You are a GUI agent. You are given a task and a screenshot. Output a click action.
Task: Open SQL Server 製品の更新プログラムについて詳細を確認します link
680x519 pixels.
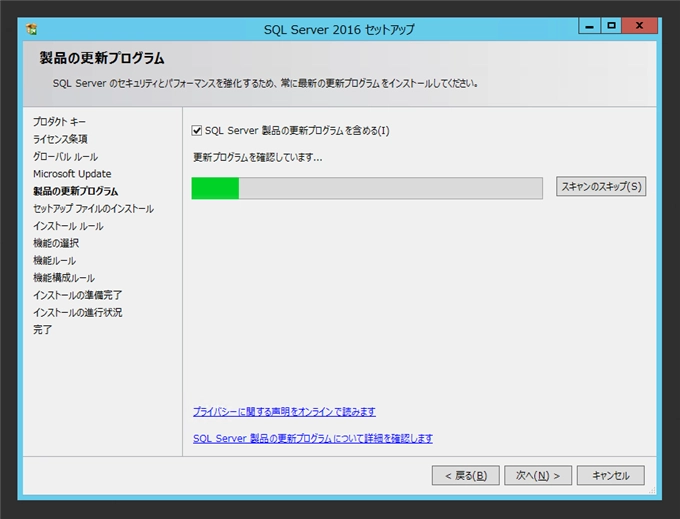[x=313, y=438]
